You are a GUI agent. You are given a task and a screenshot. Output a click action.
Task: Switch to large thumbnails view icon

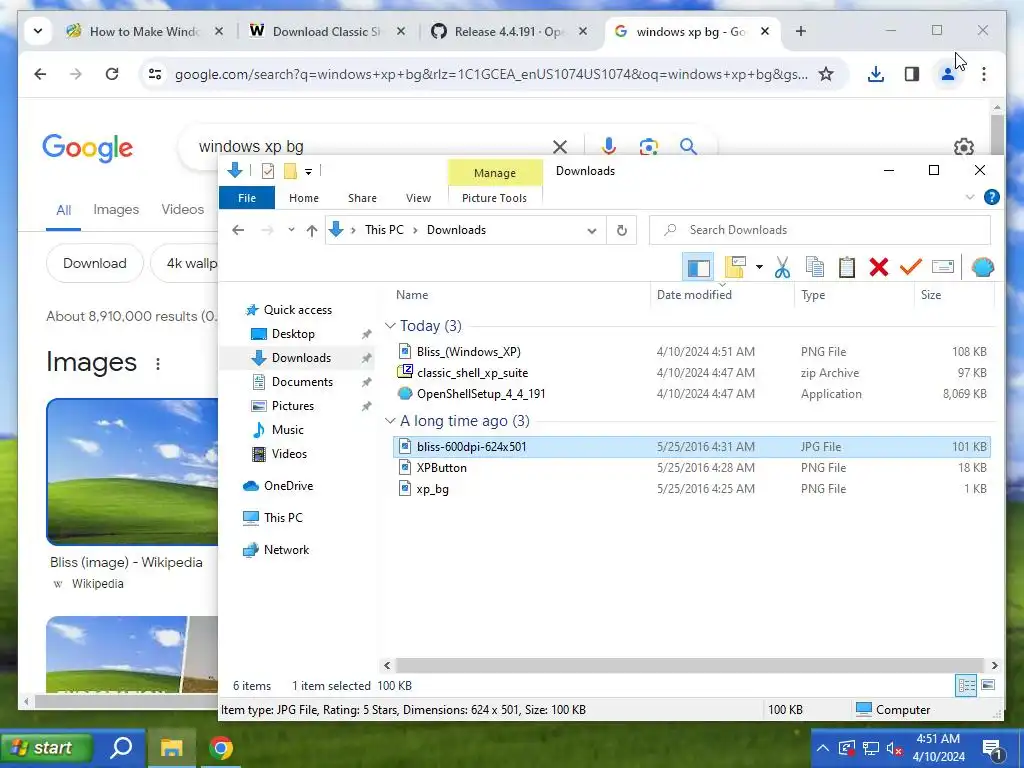click(x=988, y=685)
